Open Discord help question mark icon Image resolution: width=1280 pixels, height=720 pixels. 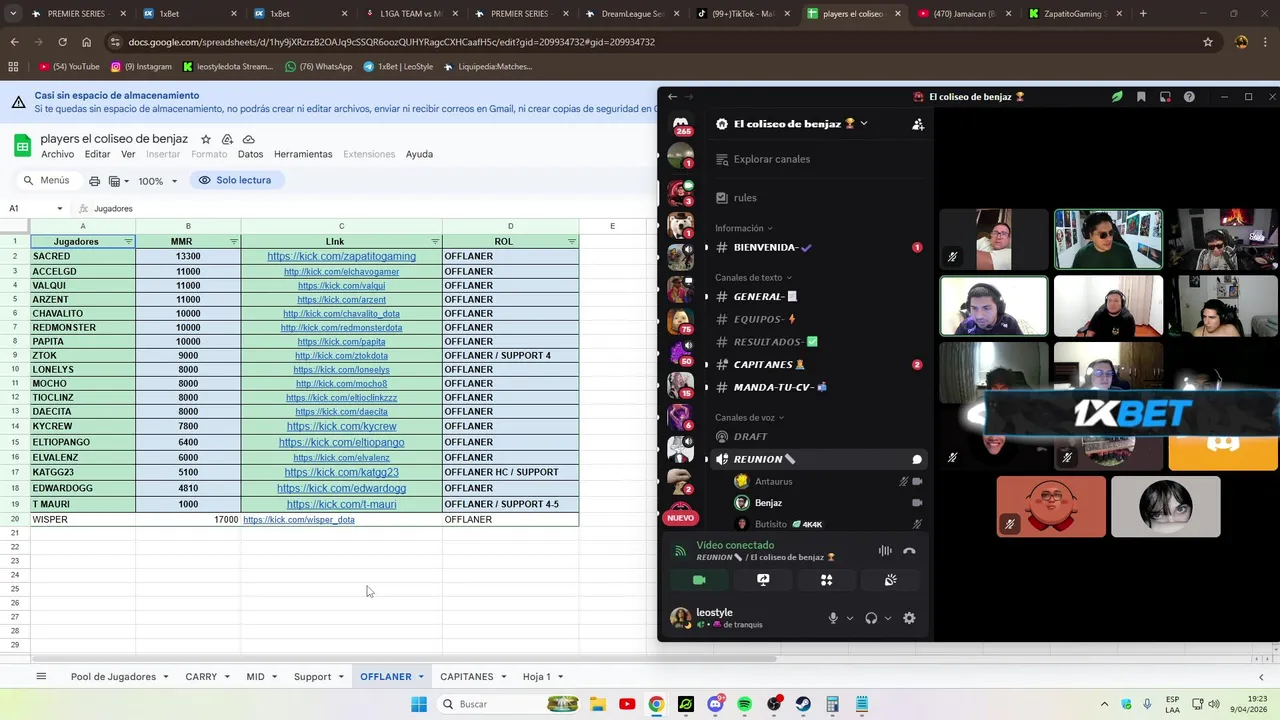coord(1189,97)
